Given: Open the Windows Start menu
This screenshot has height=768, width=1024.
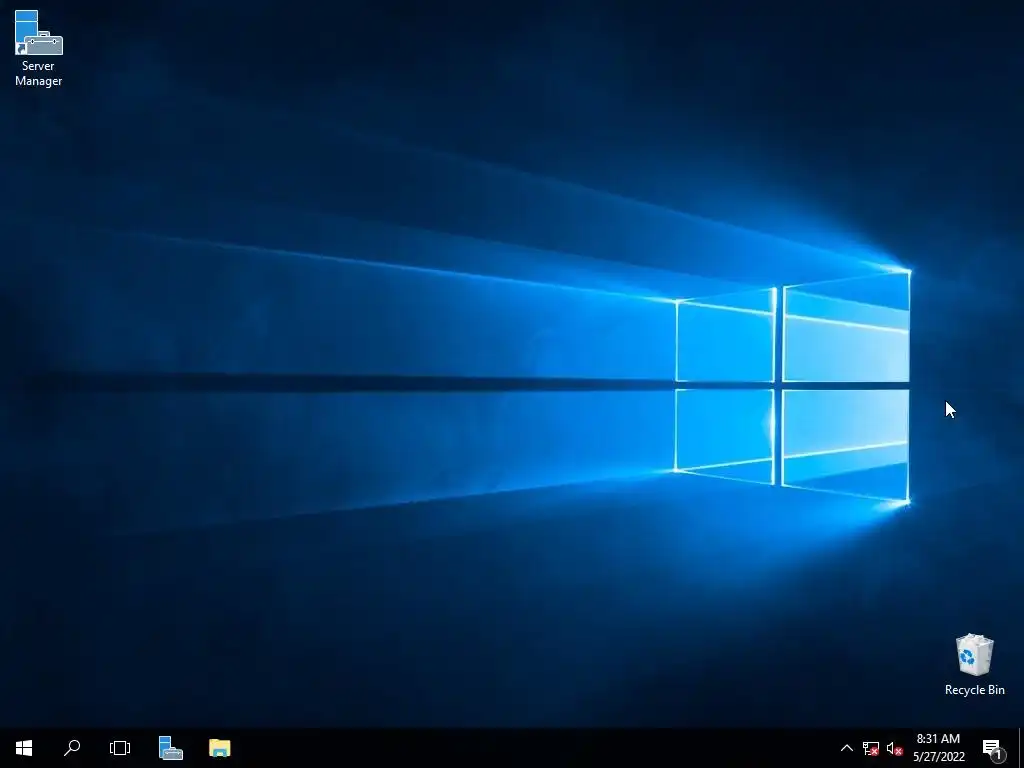Looking at the screenshot, I should (24, 748).
